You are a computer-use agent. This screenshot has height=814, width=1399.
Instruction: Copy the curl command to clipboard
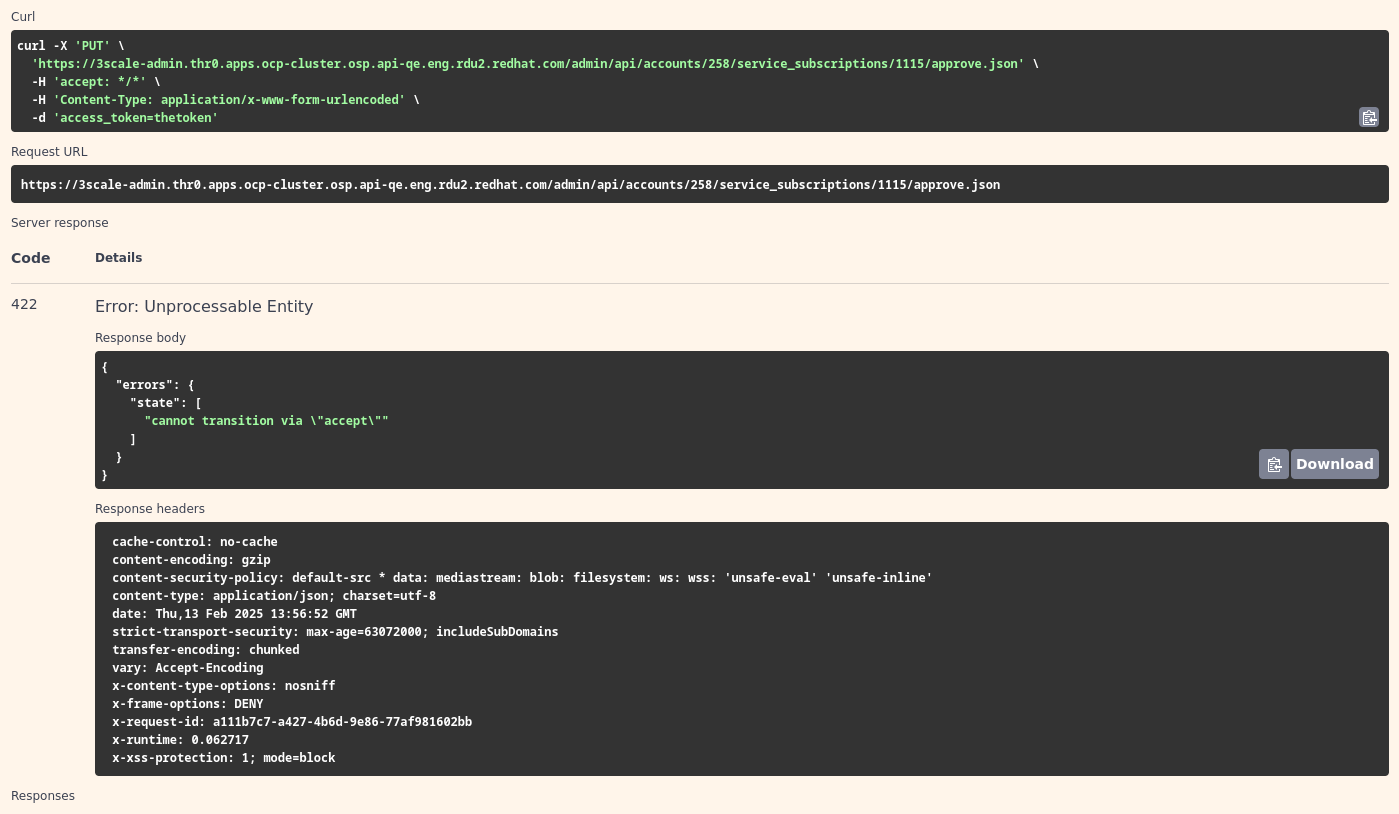tap(1368, 117)
